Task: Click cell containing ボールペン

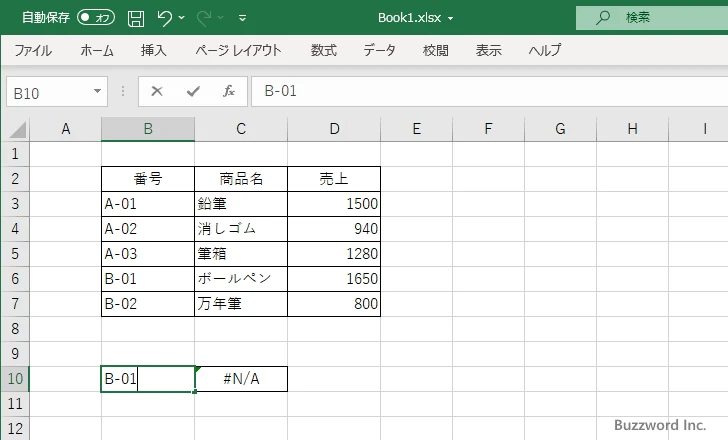Action: (x=241, y=279)
